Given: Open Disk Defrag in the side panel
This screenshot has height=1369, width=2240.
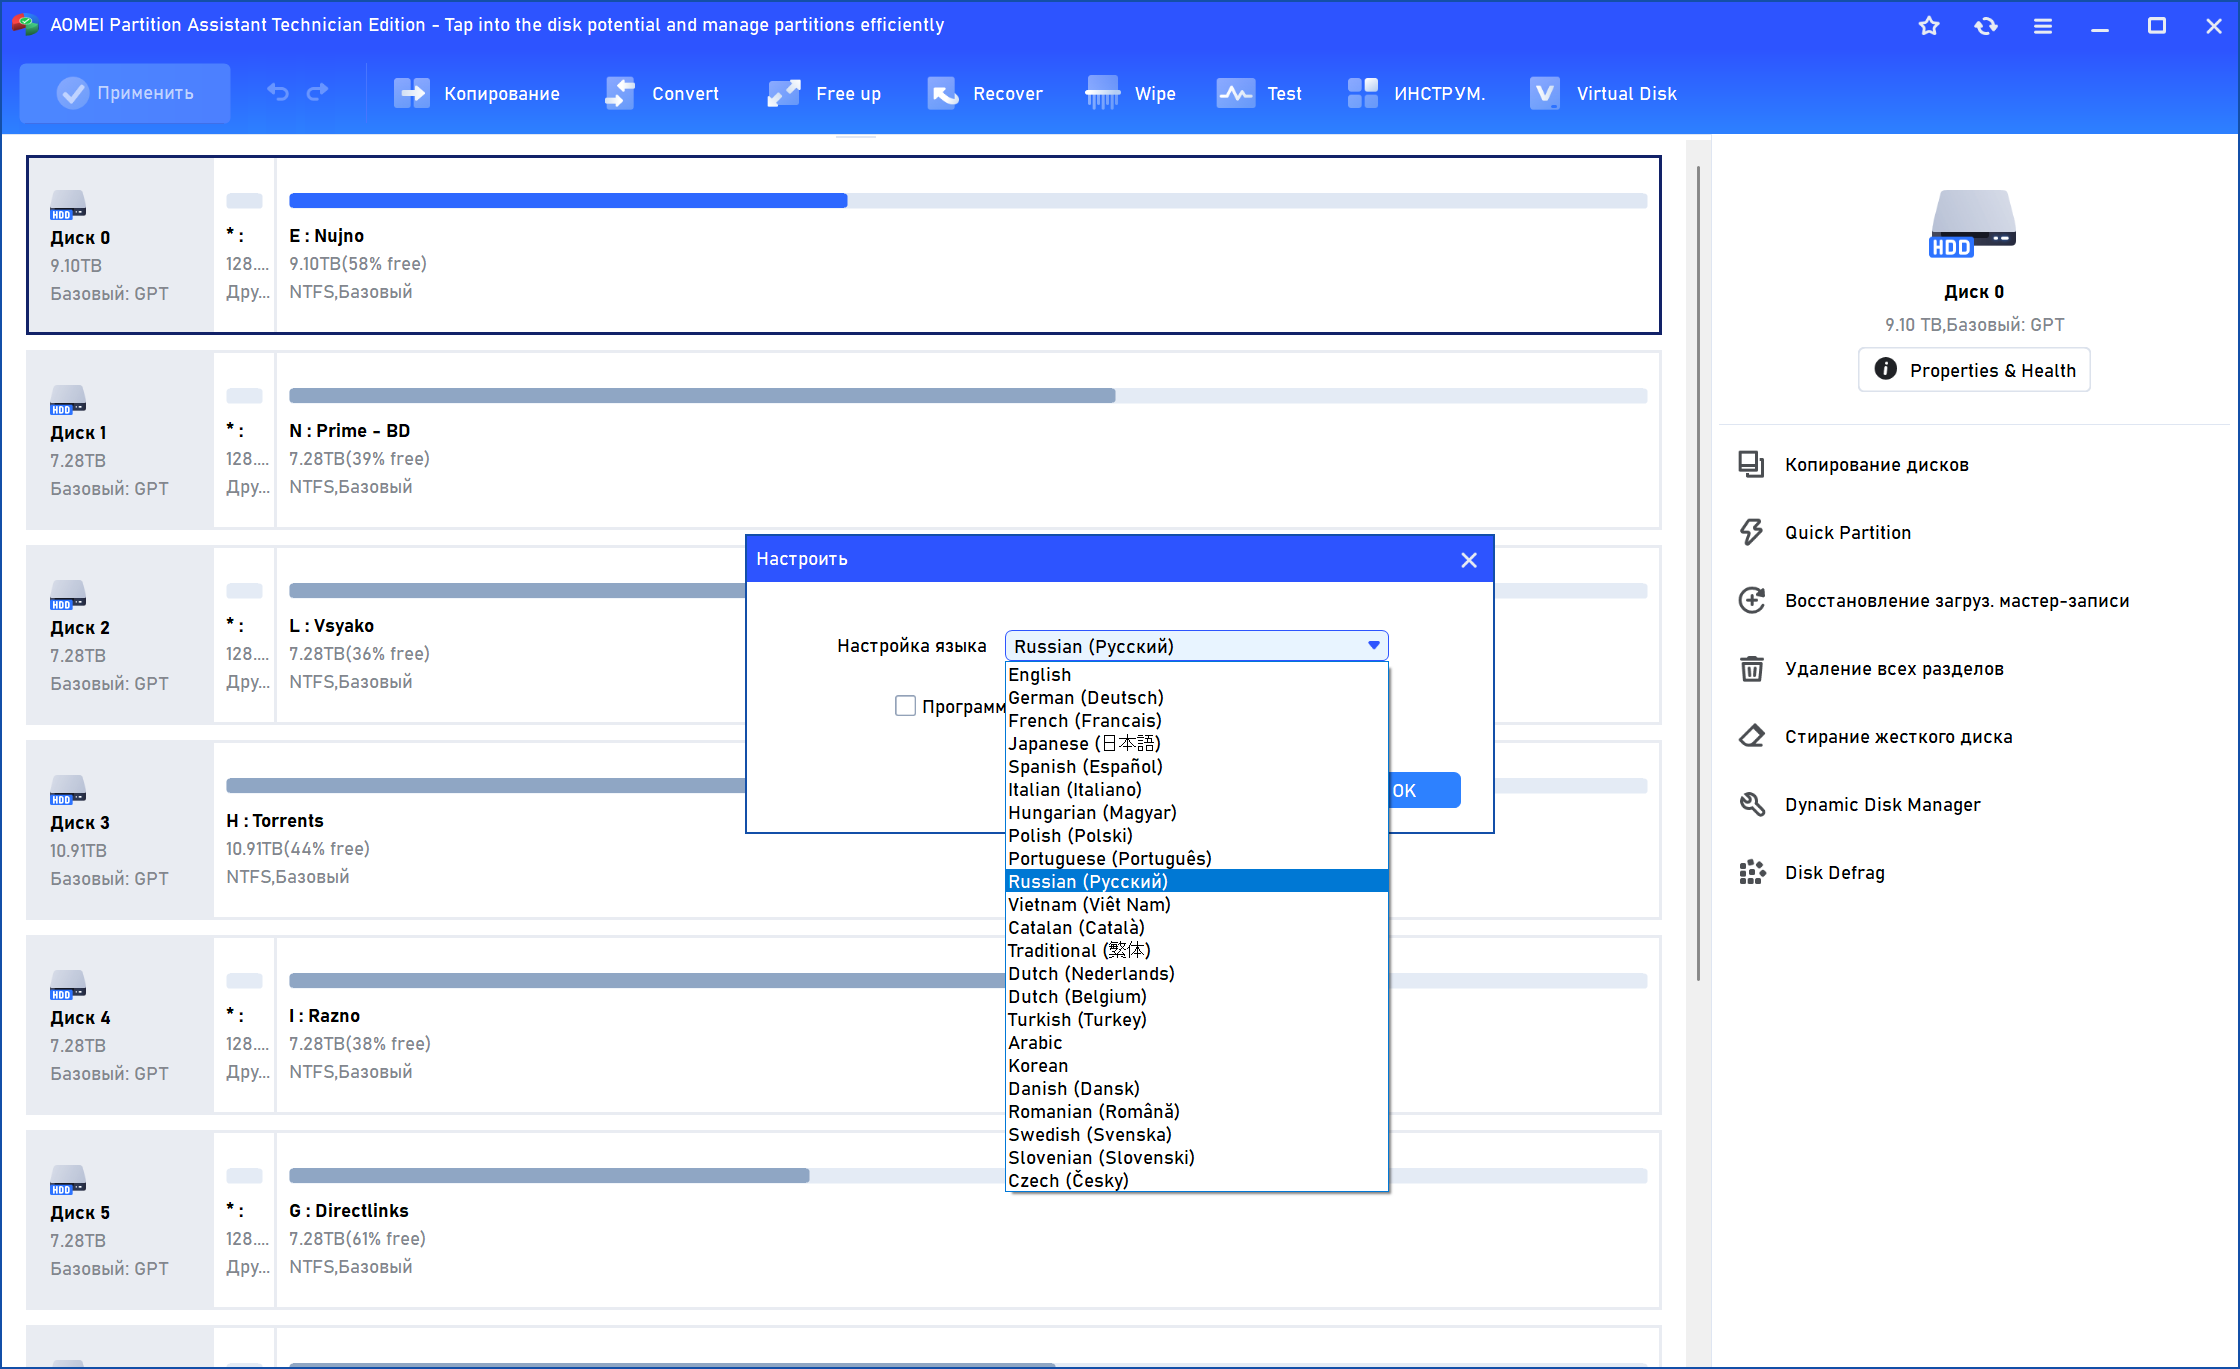Looking at the screenshot, I should [1834, 872].
